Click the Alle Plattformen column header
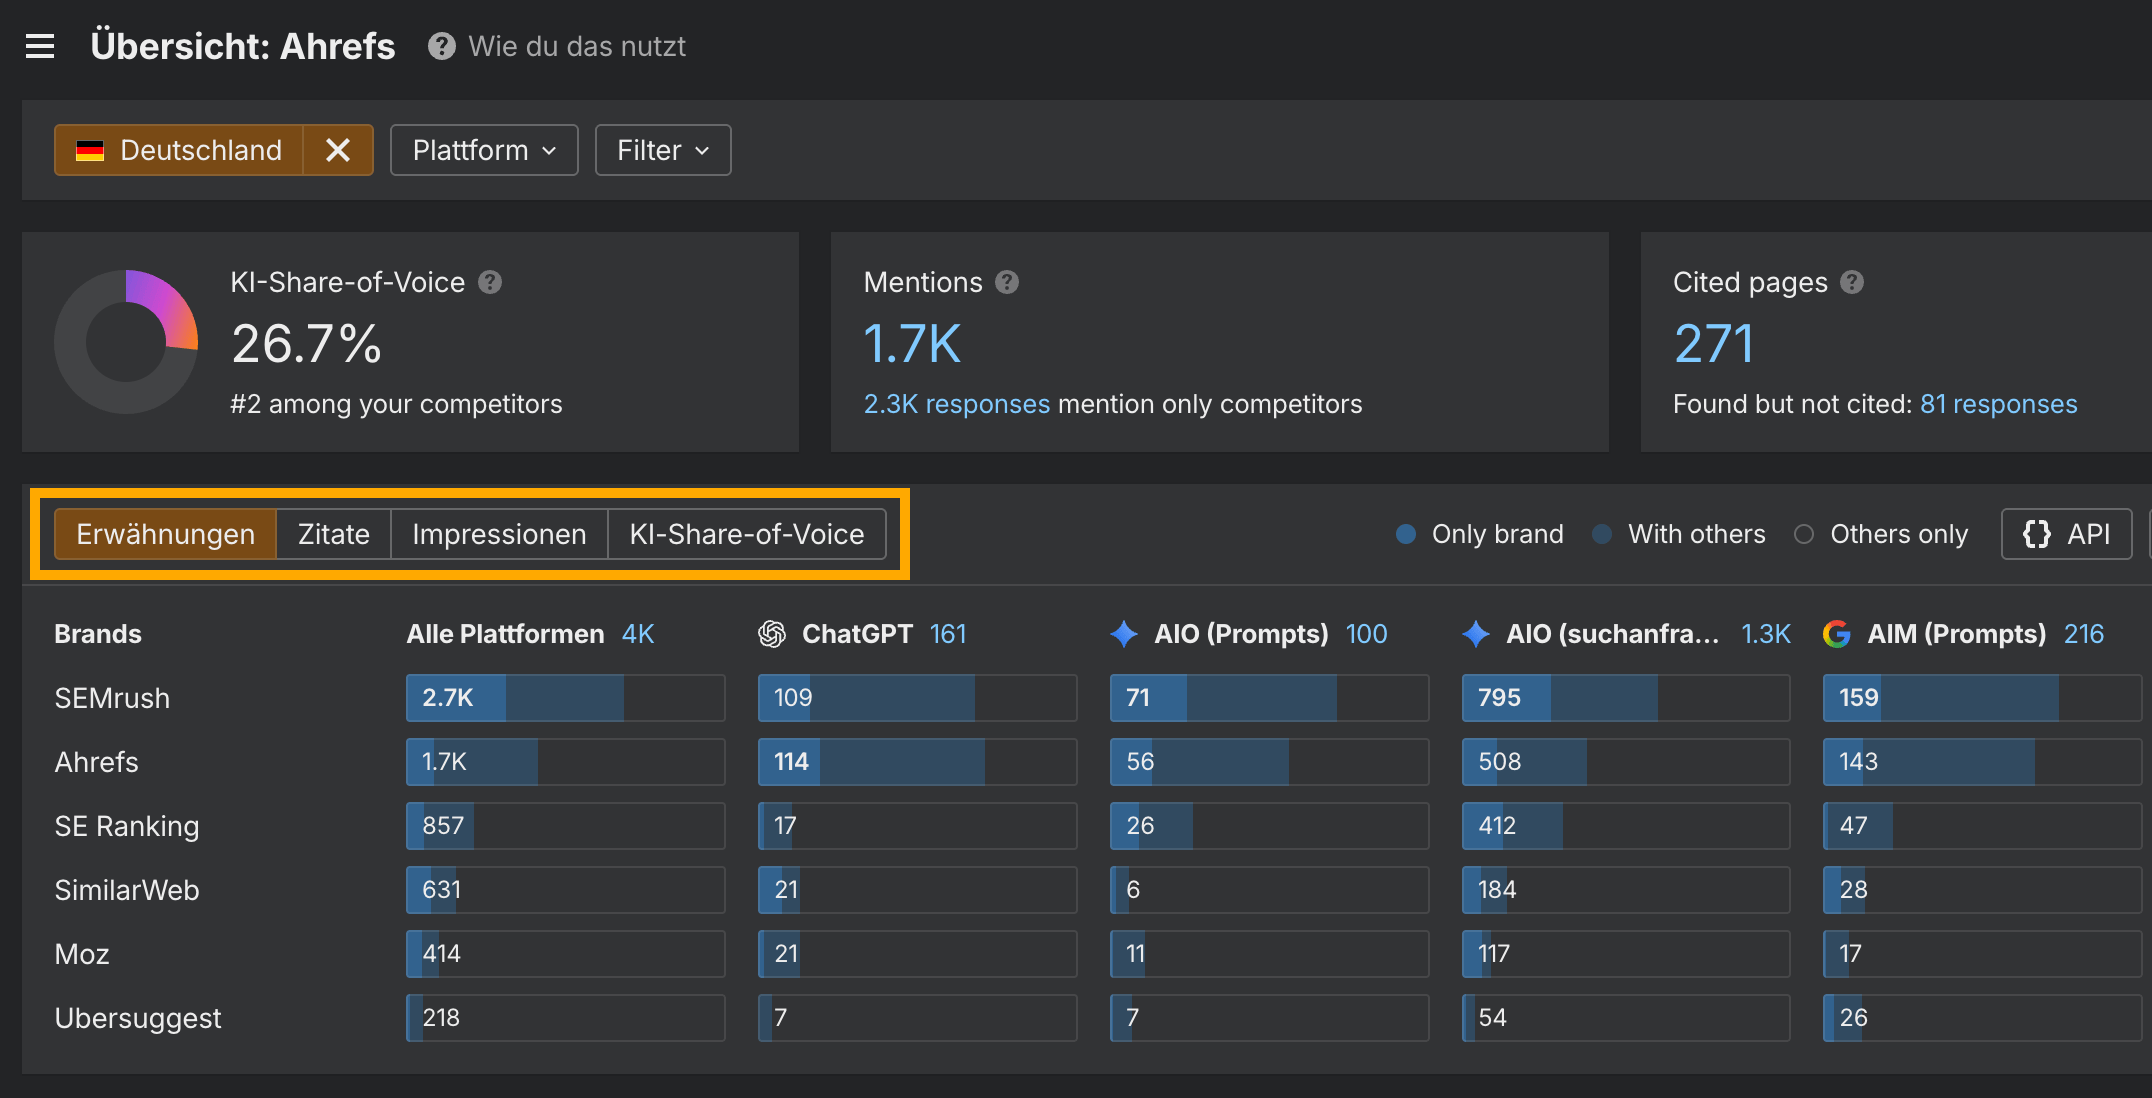 pos(505,634)
